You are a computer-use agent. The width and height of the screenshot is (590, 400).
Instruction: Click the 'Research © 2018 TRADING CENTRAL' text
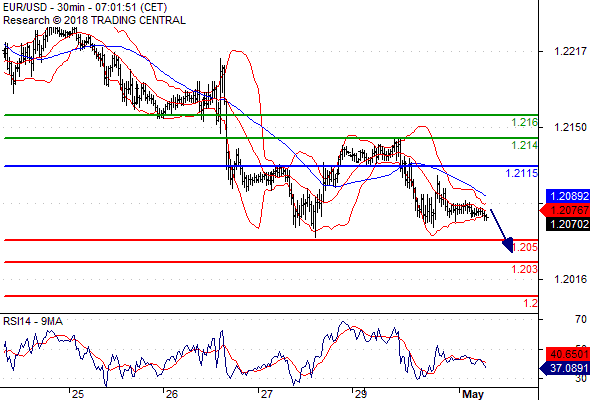click(94, 20)
